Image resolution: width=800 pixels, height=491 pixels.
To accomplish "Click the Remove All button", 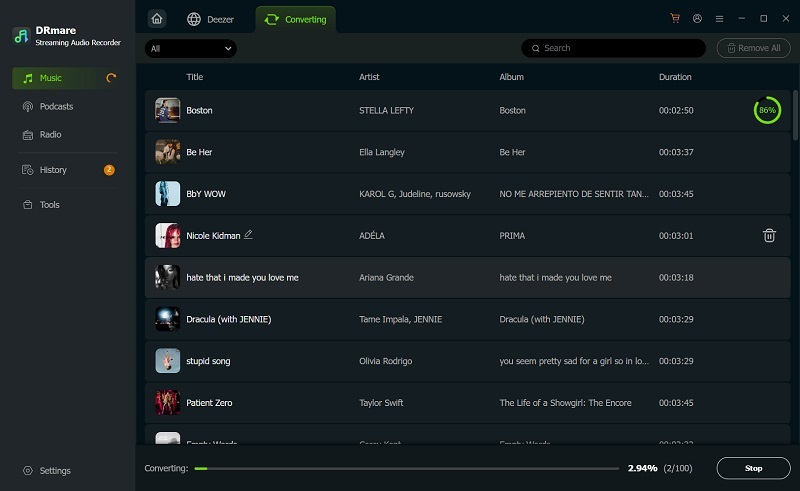I will pyautogui.click(x=754, y=48).
